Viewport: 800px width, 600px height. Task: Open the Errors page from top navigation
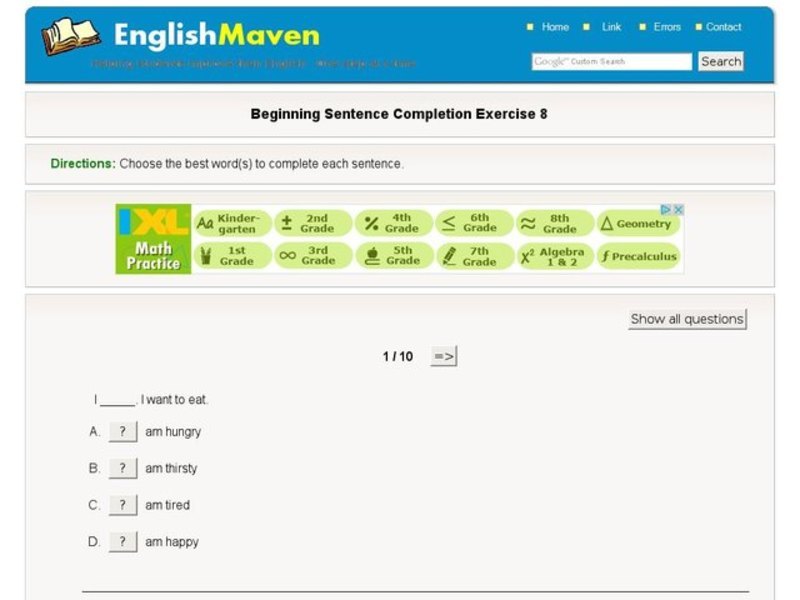(x=665, y=27)
